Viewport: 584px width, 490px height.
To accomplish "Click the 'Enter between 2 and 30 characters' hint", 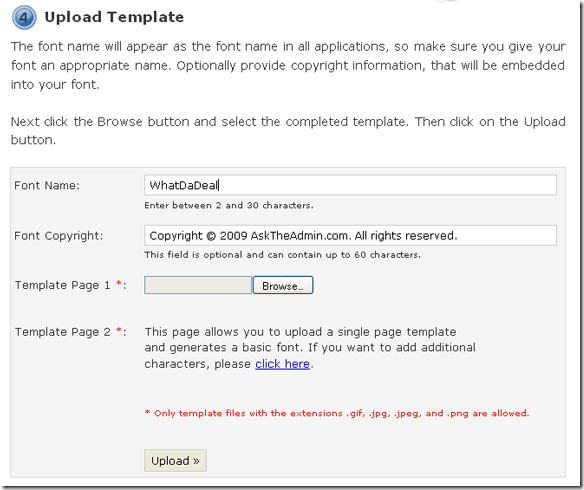I will (x=229, y=206).
